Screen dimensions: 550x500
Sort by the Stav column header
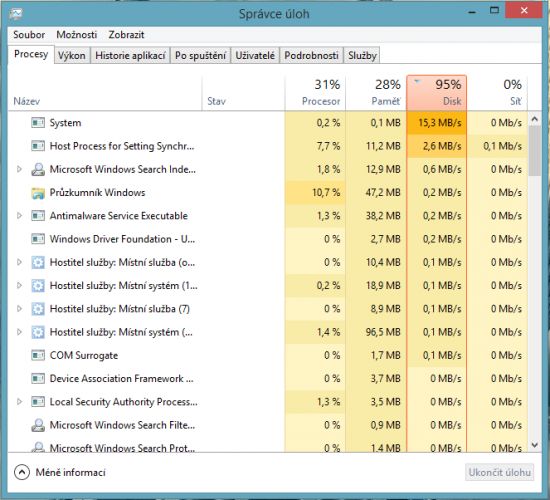coord(243,93)
